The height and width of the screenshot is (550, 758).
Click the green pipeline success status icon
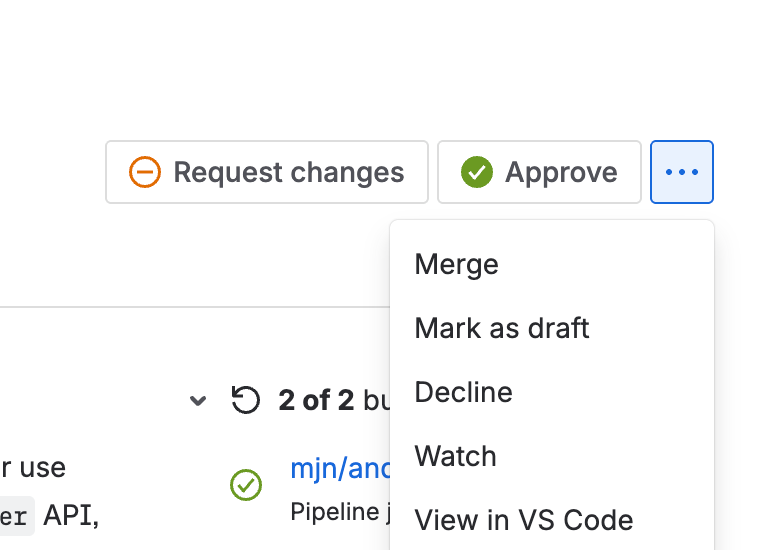246,485
